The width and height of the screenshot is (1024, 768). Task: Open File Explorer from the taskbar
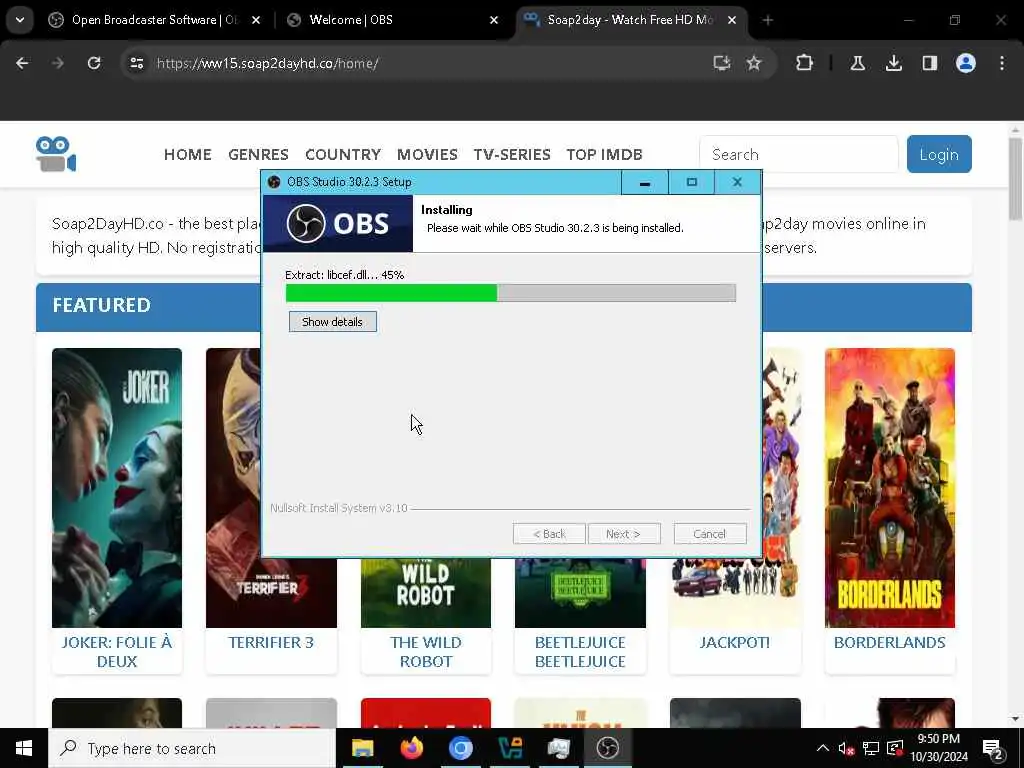point(362,748)
